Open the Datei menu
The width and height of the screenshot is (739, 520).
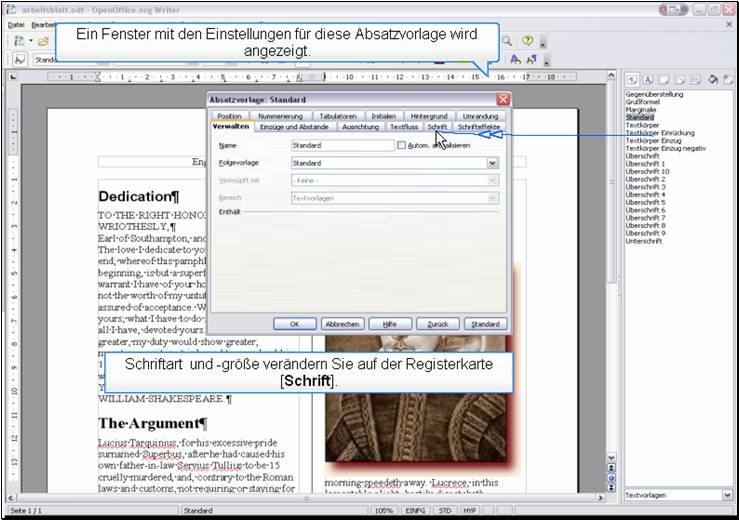(x=16, y=24)
